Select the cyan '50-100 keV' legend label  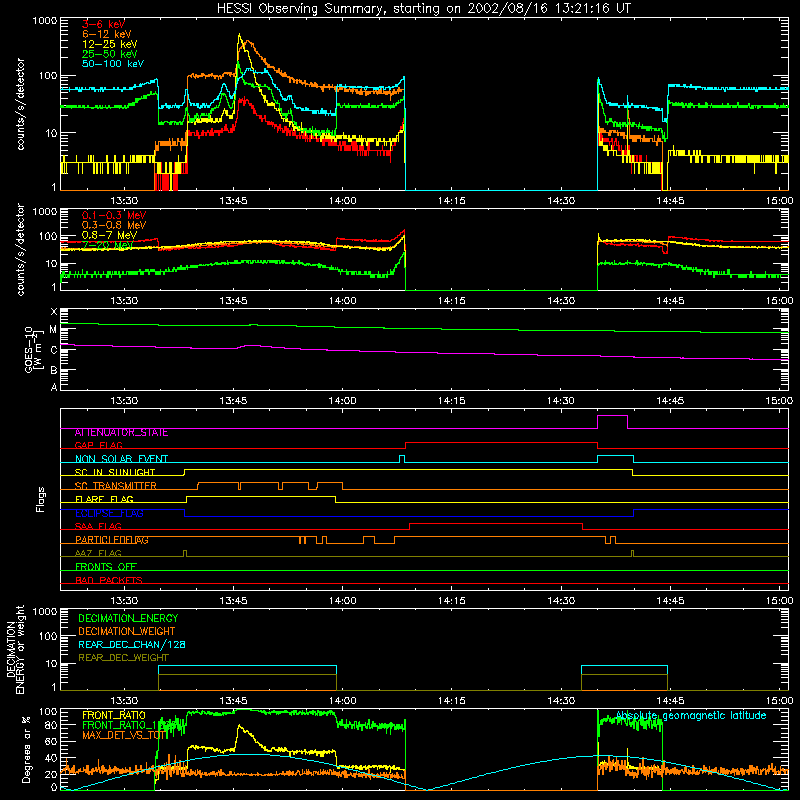pyautogui.click(x=113, y=63)
